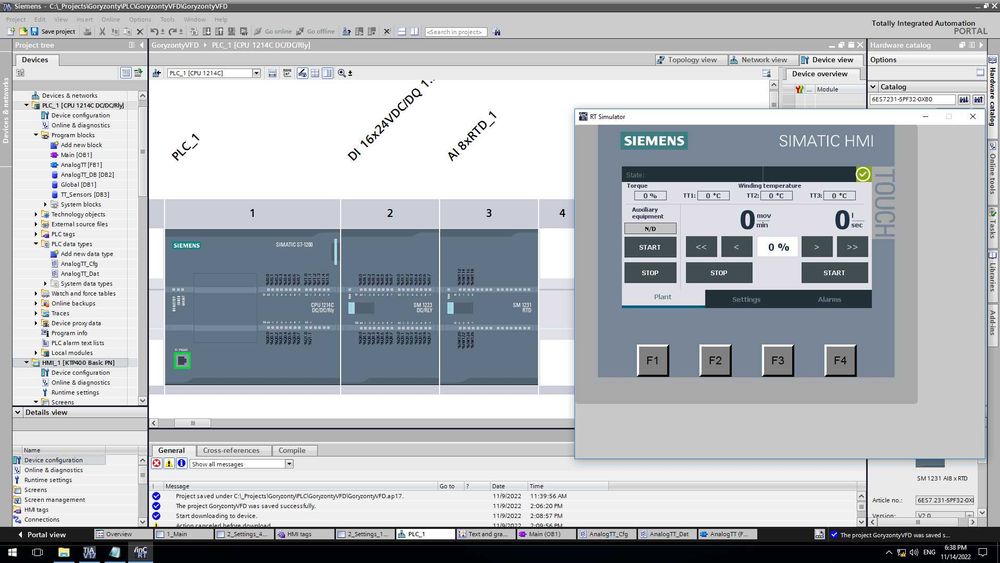Viewport: 1000px width, 563px height.
Task: Click the fast-decrease << button on HMI
Action: coord(701,247)
